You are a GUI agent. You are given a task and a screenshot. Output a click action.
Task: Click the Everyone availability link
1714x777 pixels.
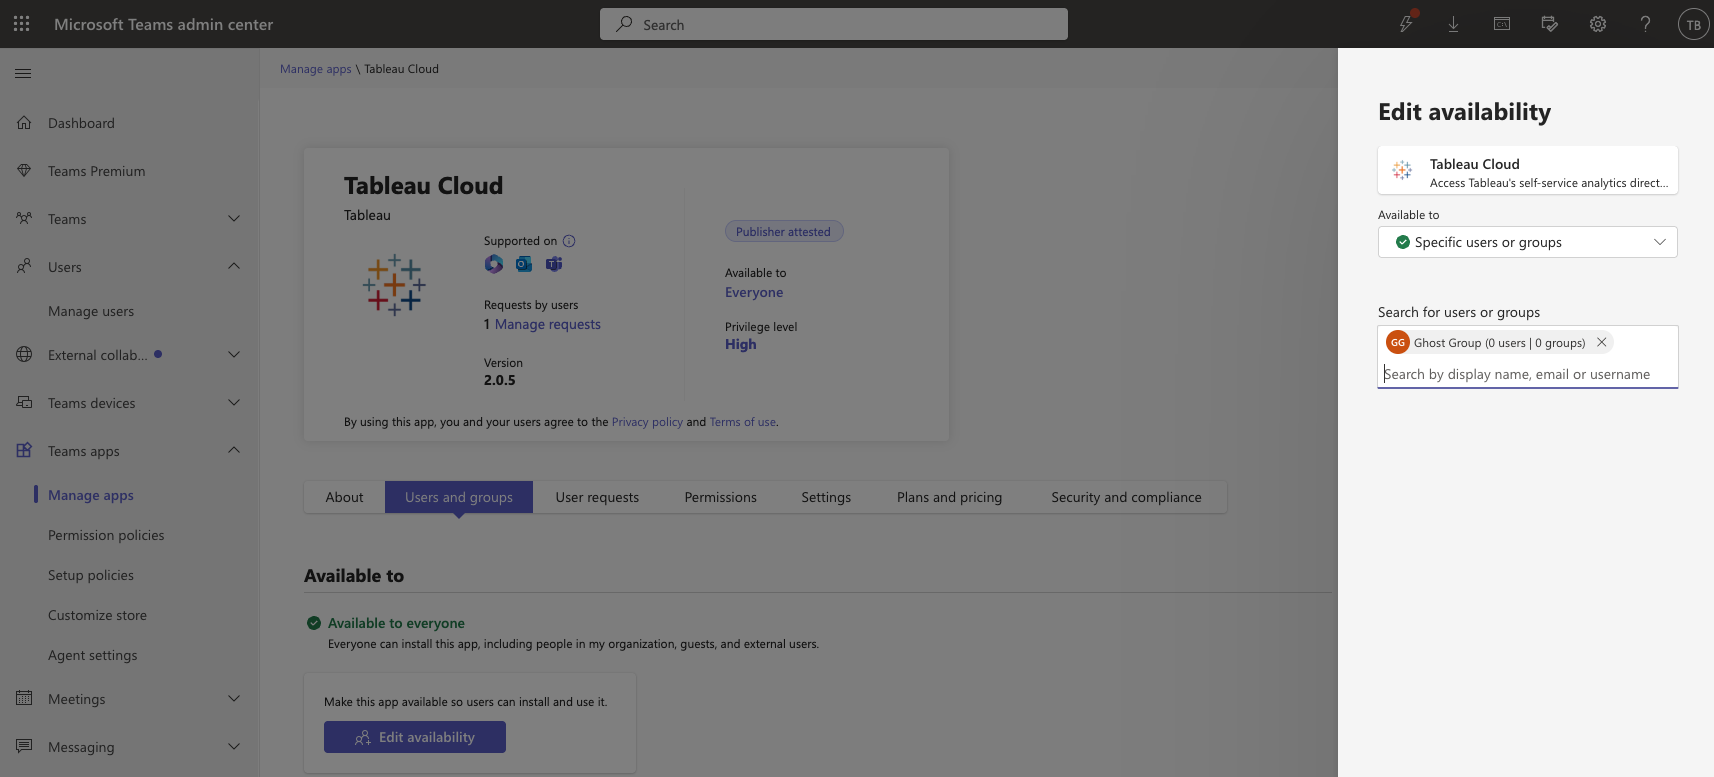click(x=754, y=292)
